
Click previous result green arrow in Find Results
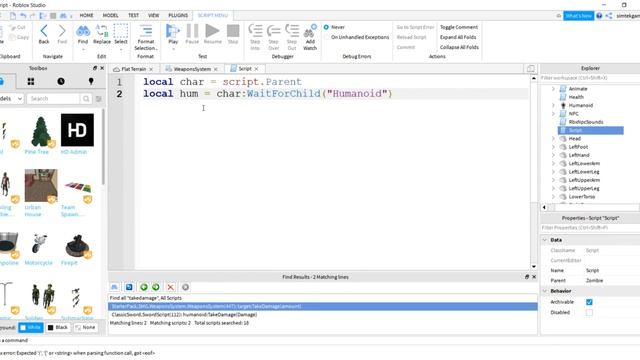coord(144,287)
